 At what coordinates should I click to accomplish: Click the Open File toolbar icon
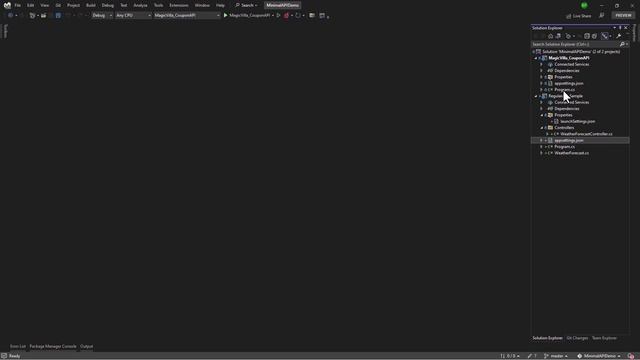(44, 16)
